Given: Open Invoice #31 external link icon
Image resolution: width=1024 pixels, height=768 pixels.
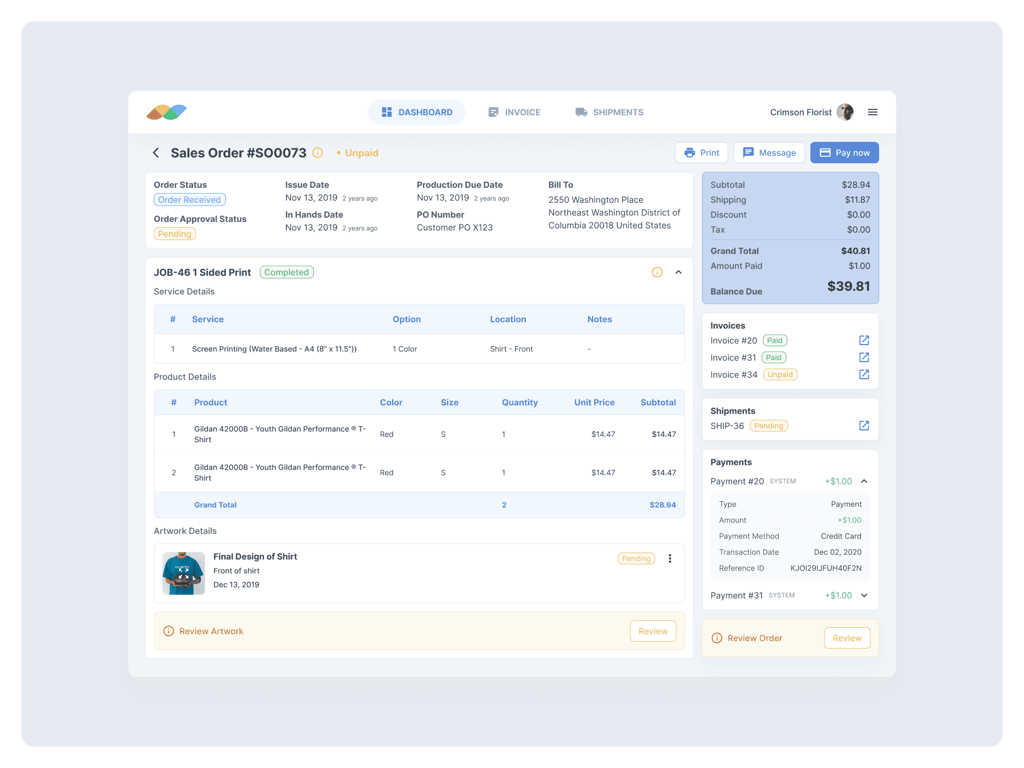Looking at the screenshot, I should pyautogui.click(x=864, y=357).
